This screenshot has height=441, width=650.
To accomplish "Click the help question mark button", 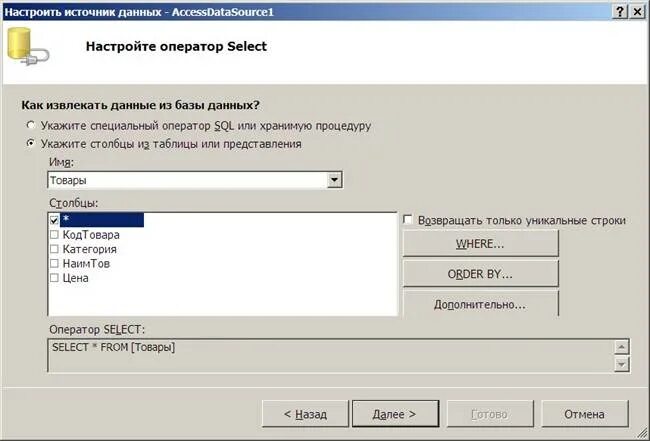I will [x=620, y=12].
